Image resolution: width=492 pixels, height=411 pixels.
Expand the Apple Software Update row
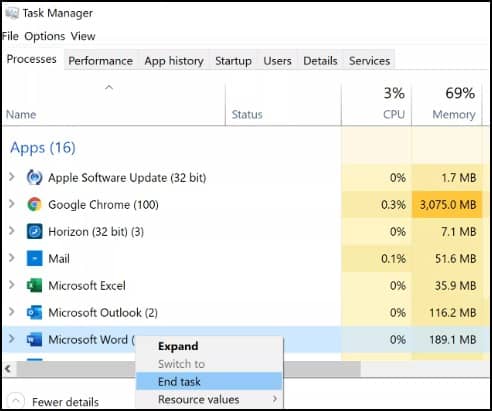(x=12, y=177)
